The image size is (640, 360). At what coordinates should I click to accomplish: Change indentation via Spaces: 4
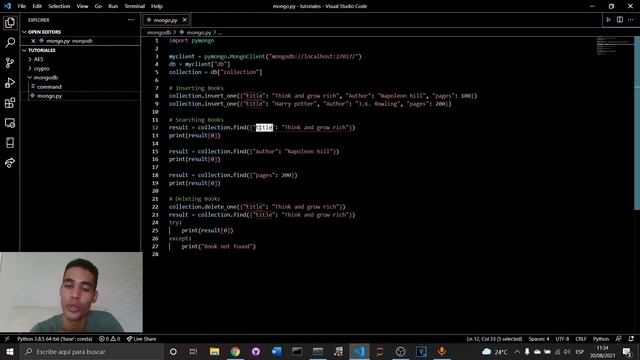tap(539, 339)
